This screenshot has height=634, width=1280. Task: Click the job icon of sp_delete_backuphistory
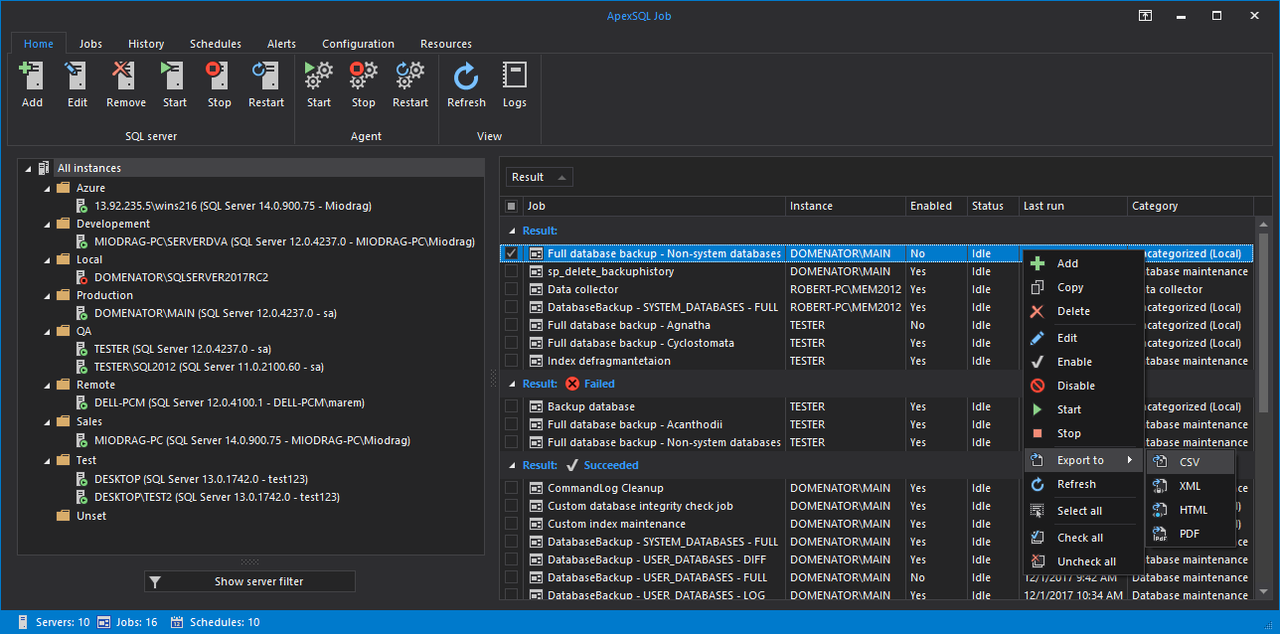[x=536, y=271]
